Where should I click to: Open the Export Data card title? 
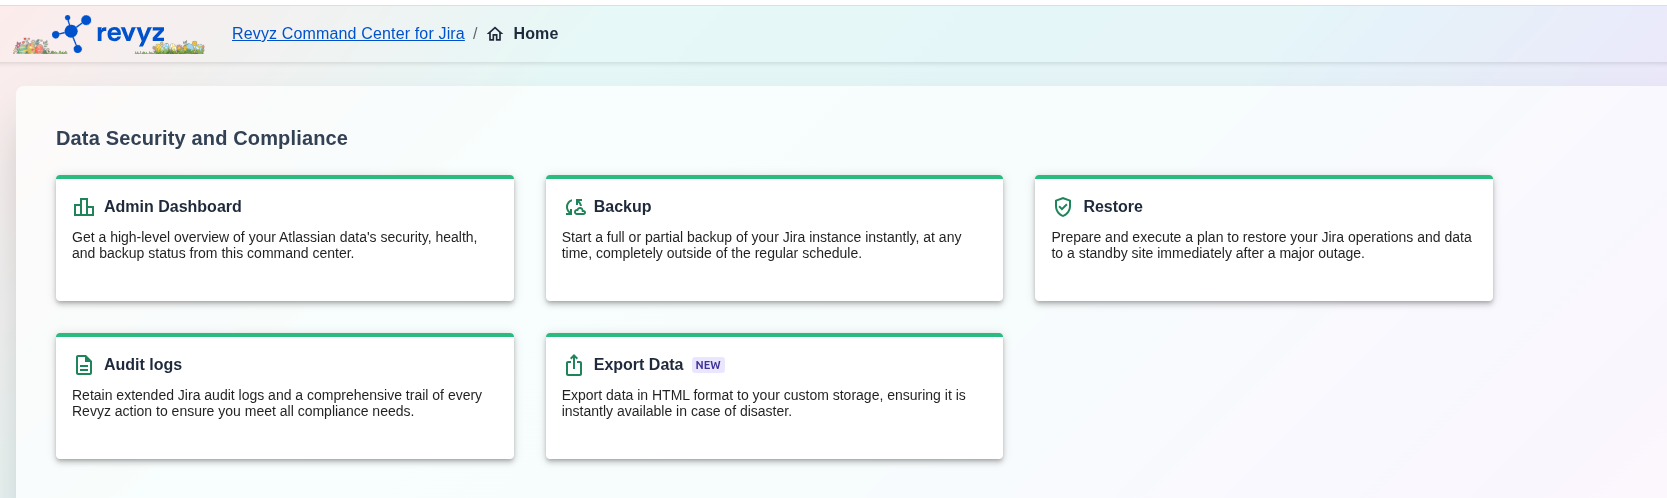(638, 365)
